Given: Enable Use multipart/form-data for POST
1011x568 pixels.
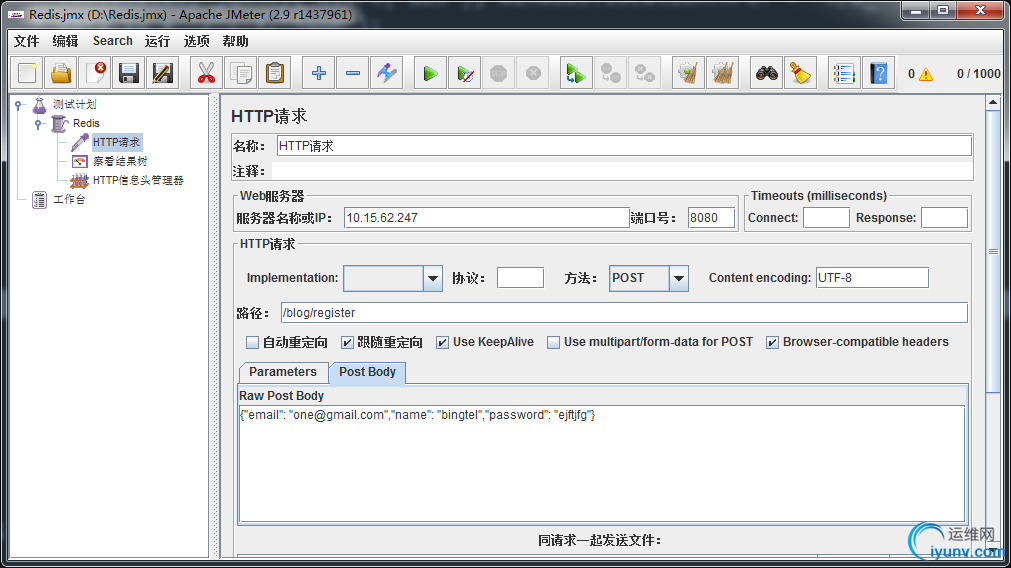Looking at the screenshot, I should 553,342.
